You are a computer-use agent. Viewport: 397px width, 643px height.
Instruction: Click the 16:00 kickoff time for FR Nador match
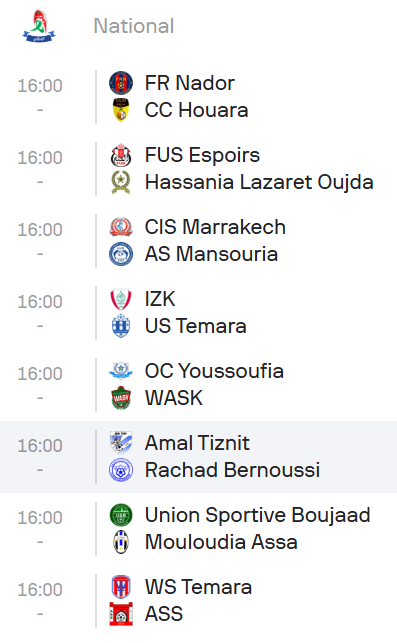pyautogui.click(x=40, y=86)
